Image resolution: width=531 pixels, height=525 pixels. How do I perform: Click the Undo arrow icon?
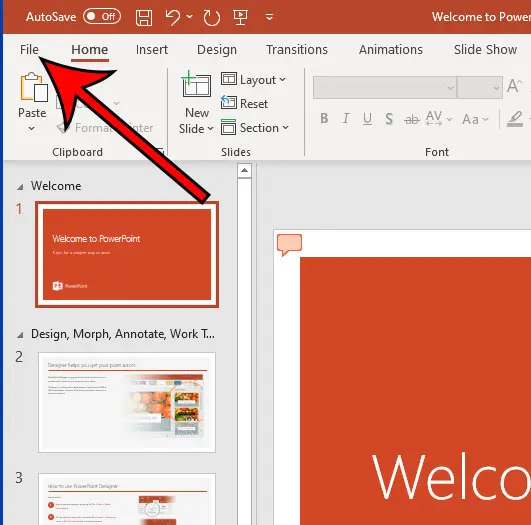point(173,17)
